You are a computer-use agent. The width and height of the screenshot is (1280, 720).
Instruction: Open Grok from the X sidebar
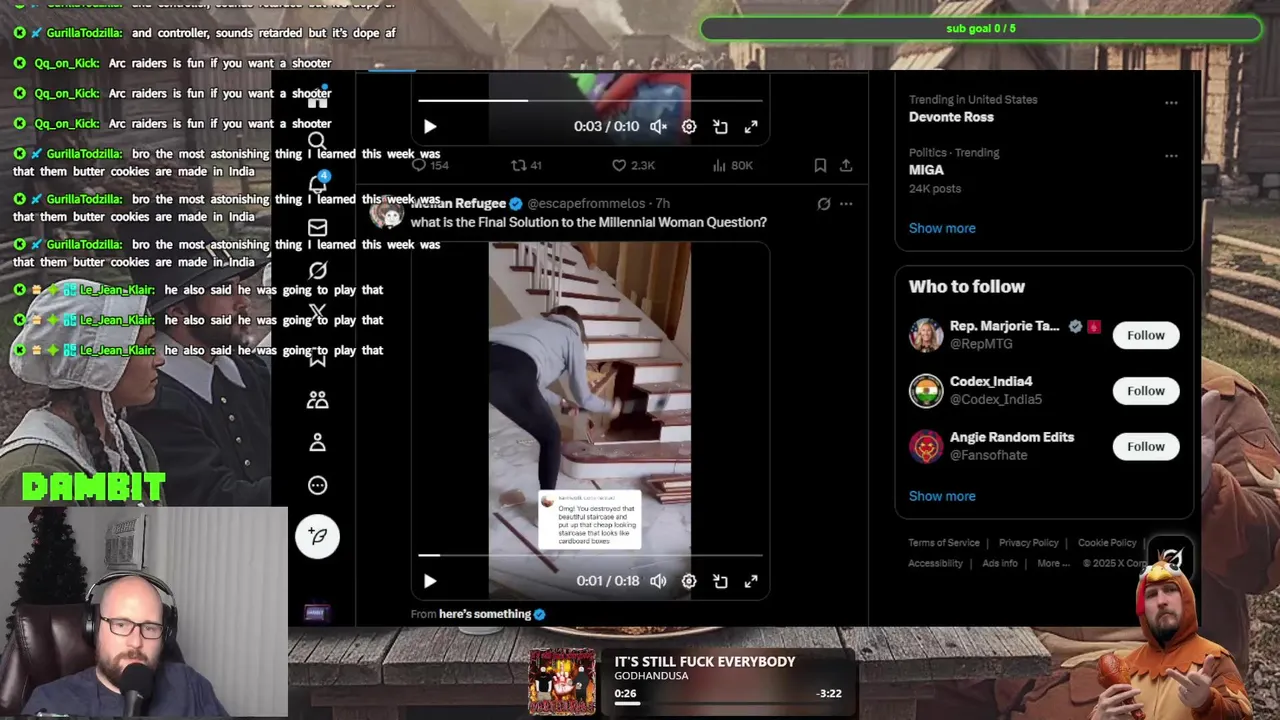317,270
